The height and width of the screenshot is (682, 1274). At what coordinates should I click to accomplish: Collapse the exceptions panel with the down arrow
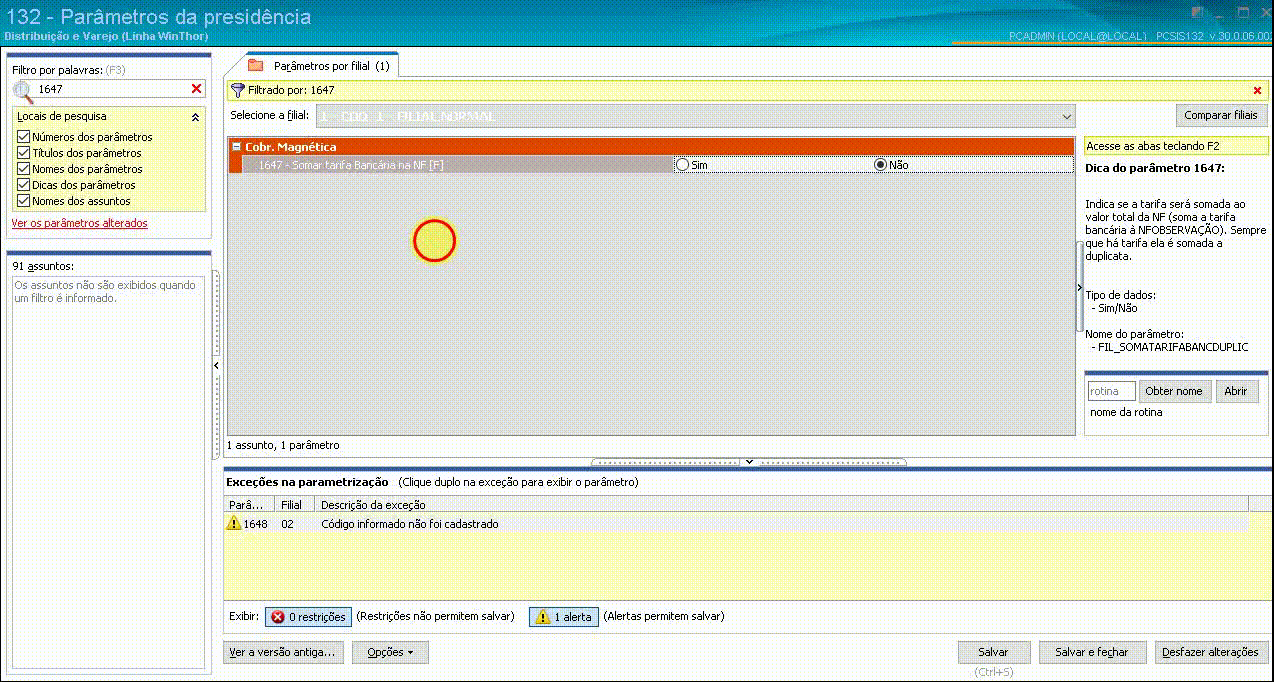click(749, 462)
